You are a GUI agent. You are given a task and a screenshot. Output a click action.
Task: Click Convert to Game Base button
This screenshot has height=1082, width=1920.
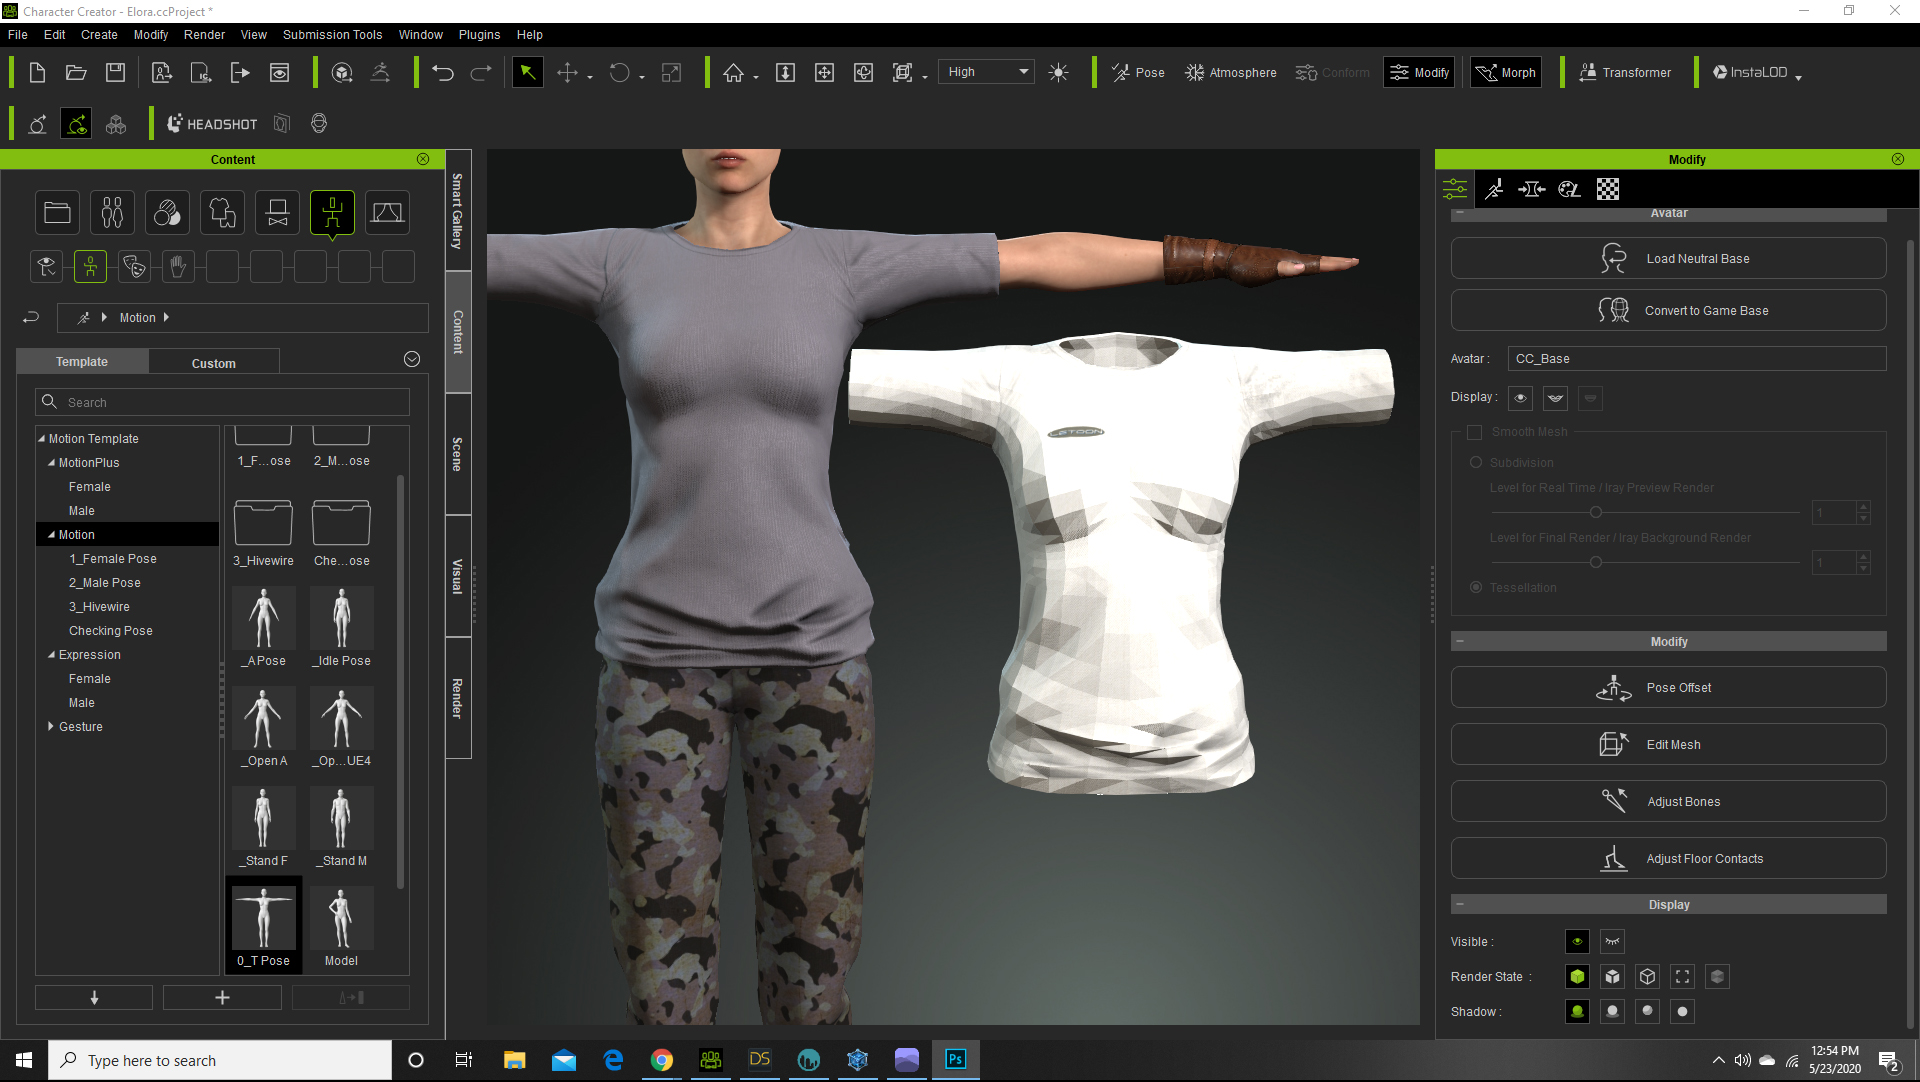(1668, 310)
